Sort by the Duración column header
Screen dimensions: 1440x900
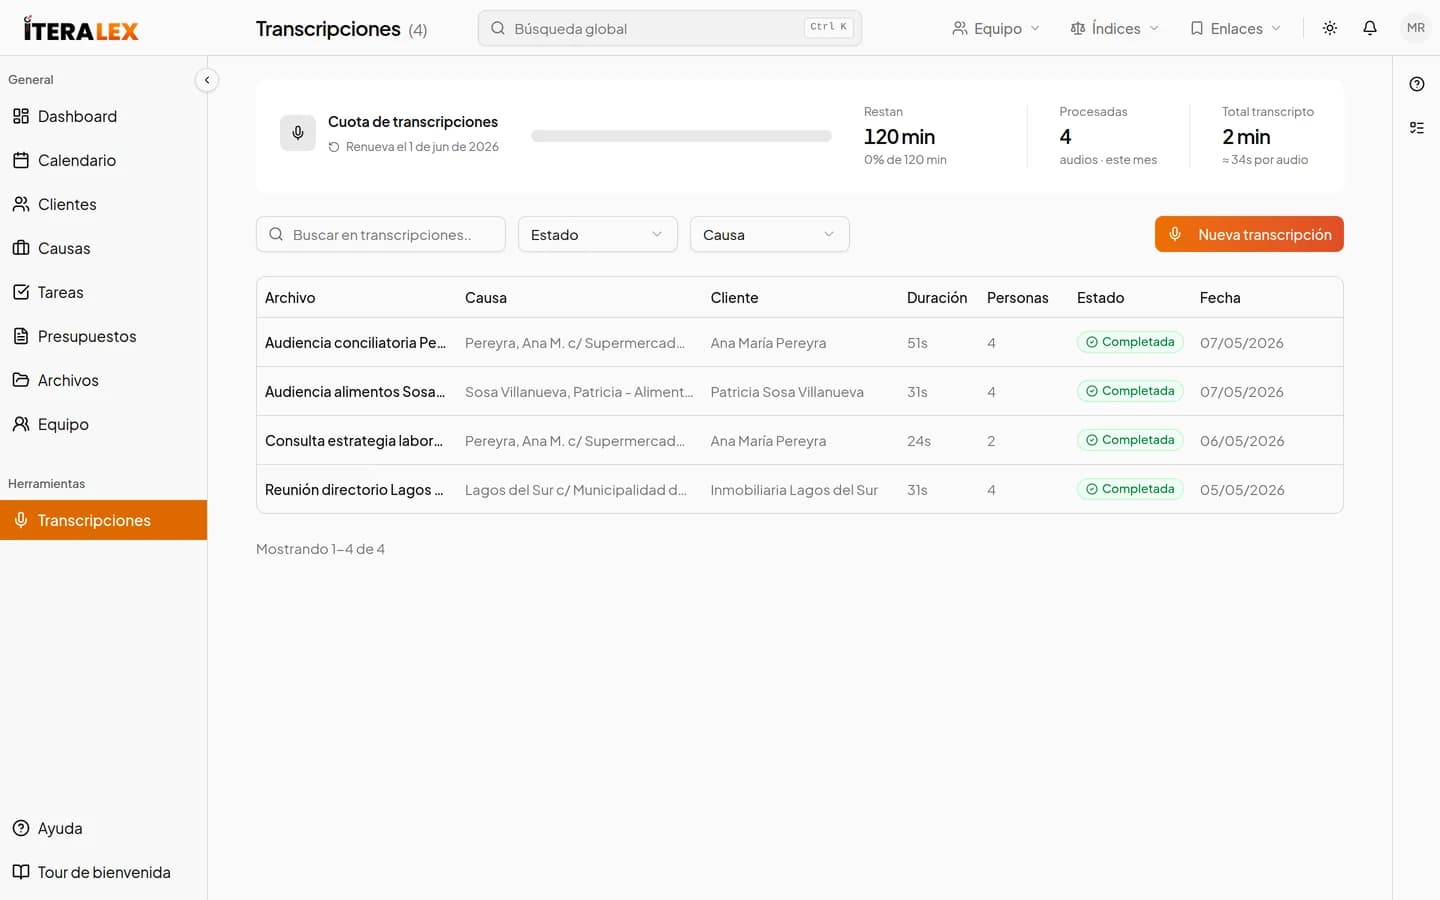coord(937,298)
